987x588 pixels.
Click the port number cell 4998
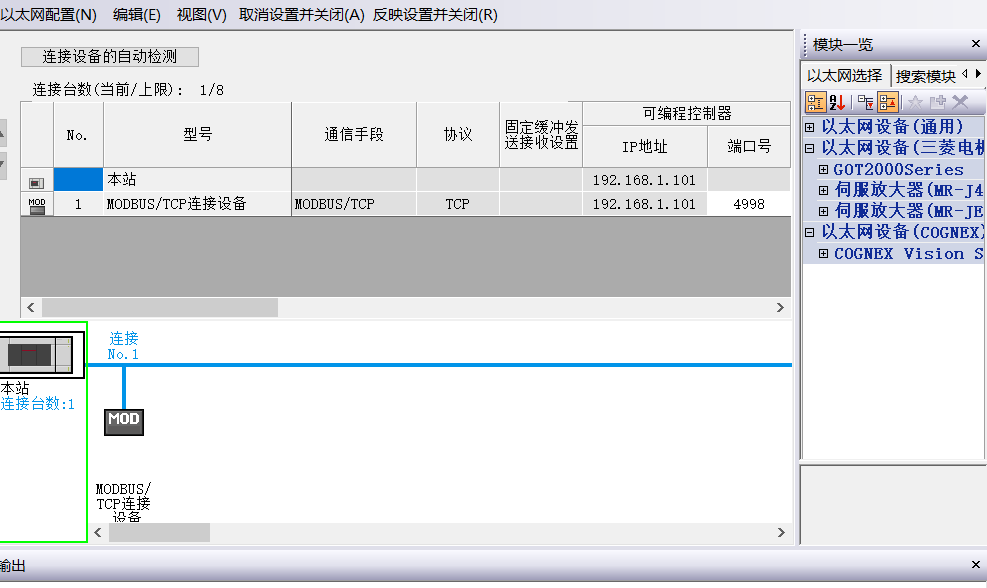point(749,204)
